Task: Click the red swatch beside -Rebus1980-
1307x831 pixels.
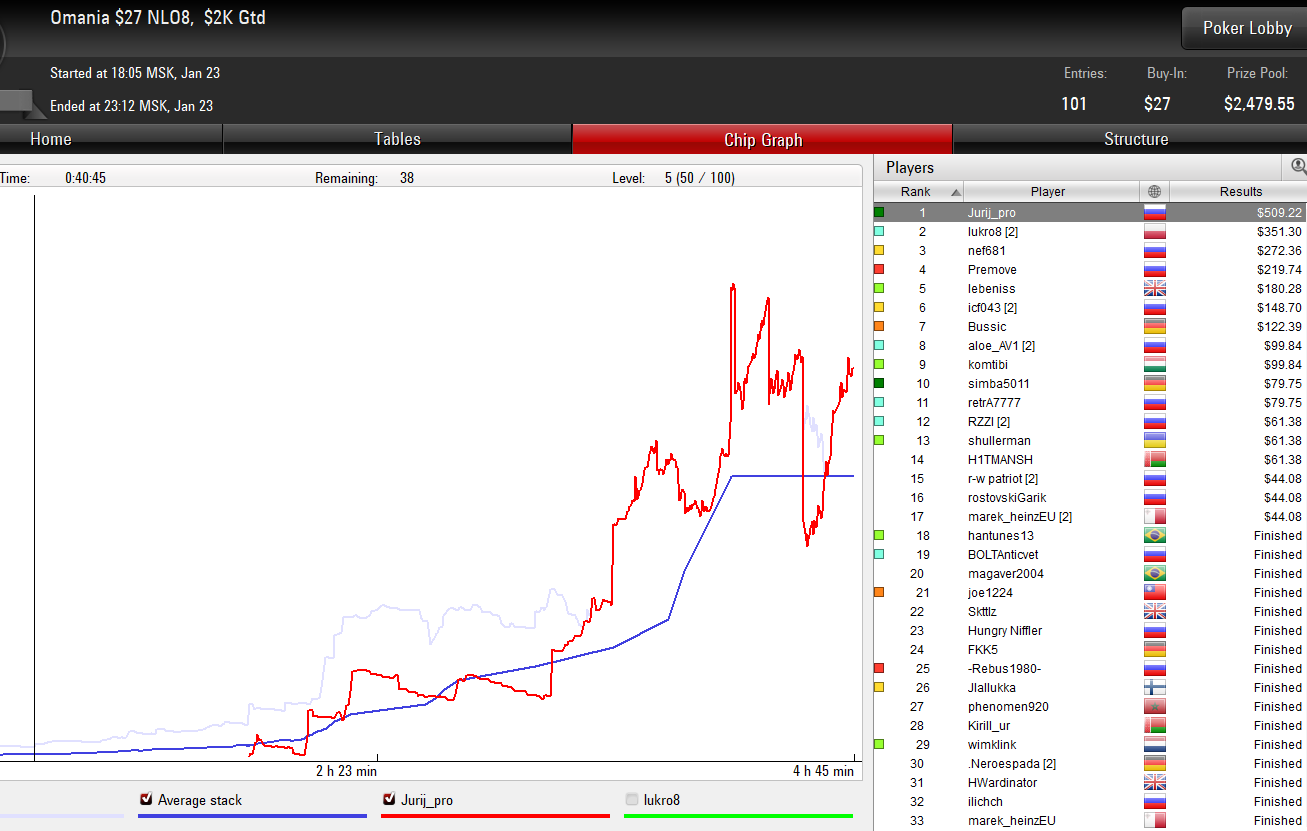Action: coord(879,668)
